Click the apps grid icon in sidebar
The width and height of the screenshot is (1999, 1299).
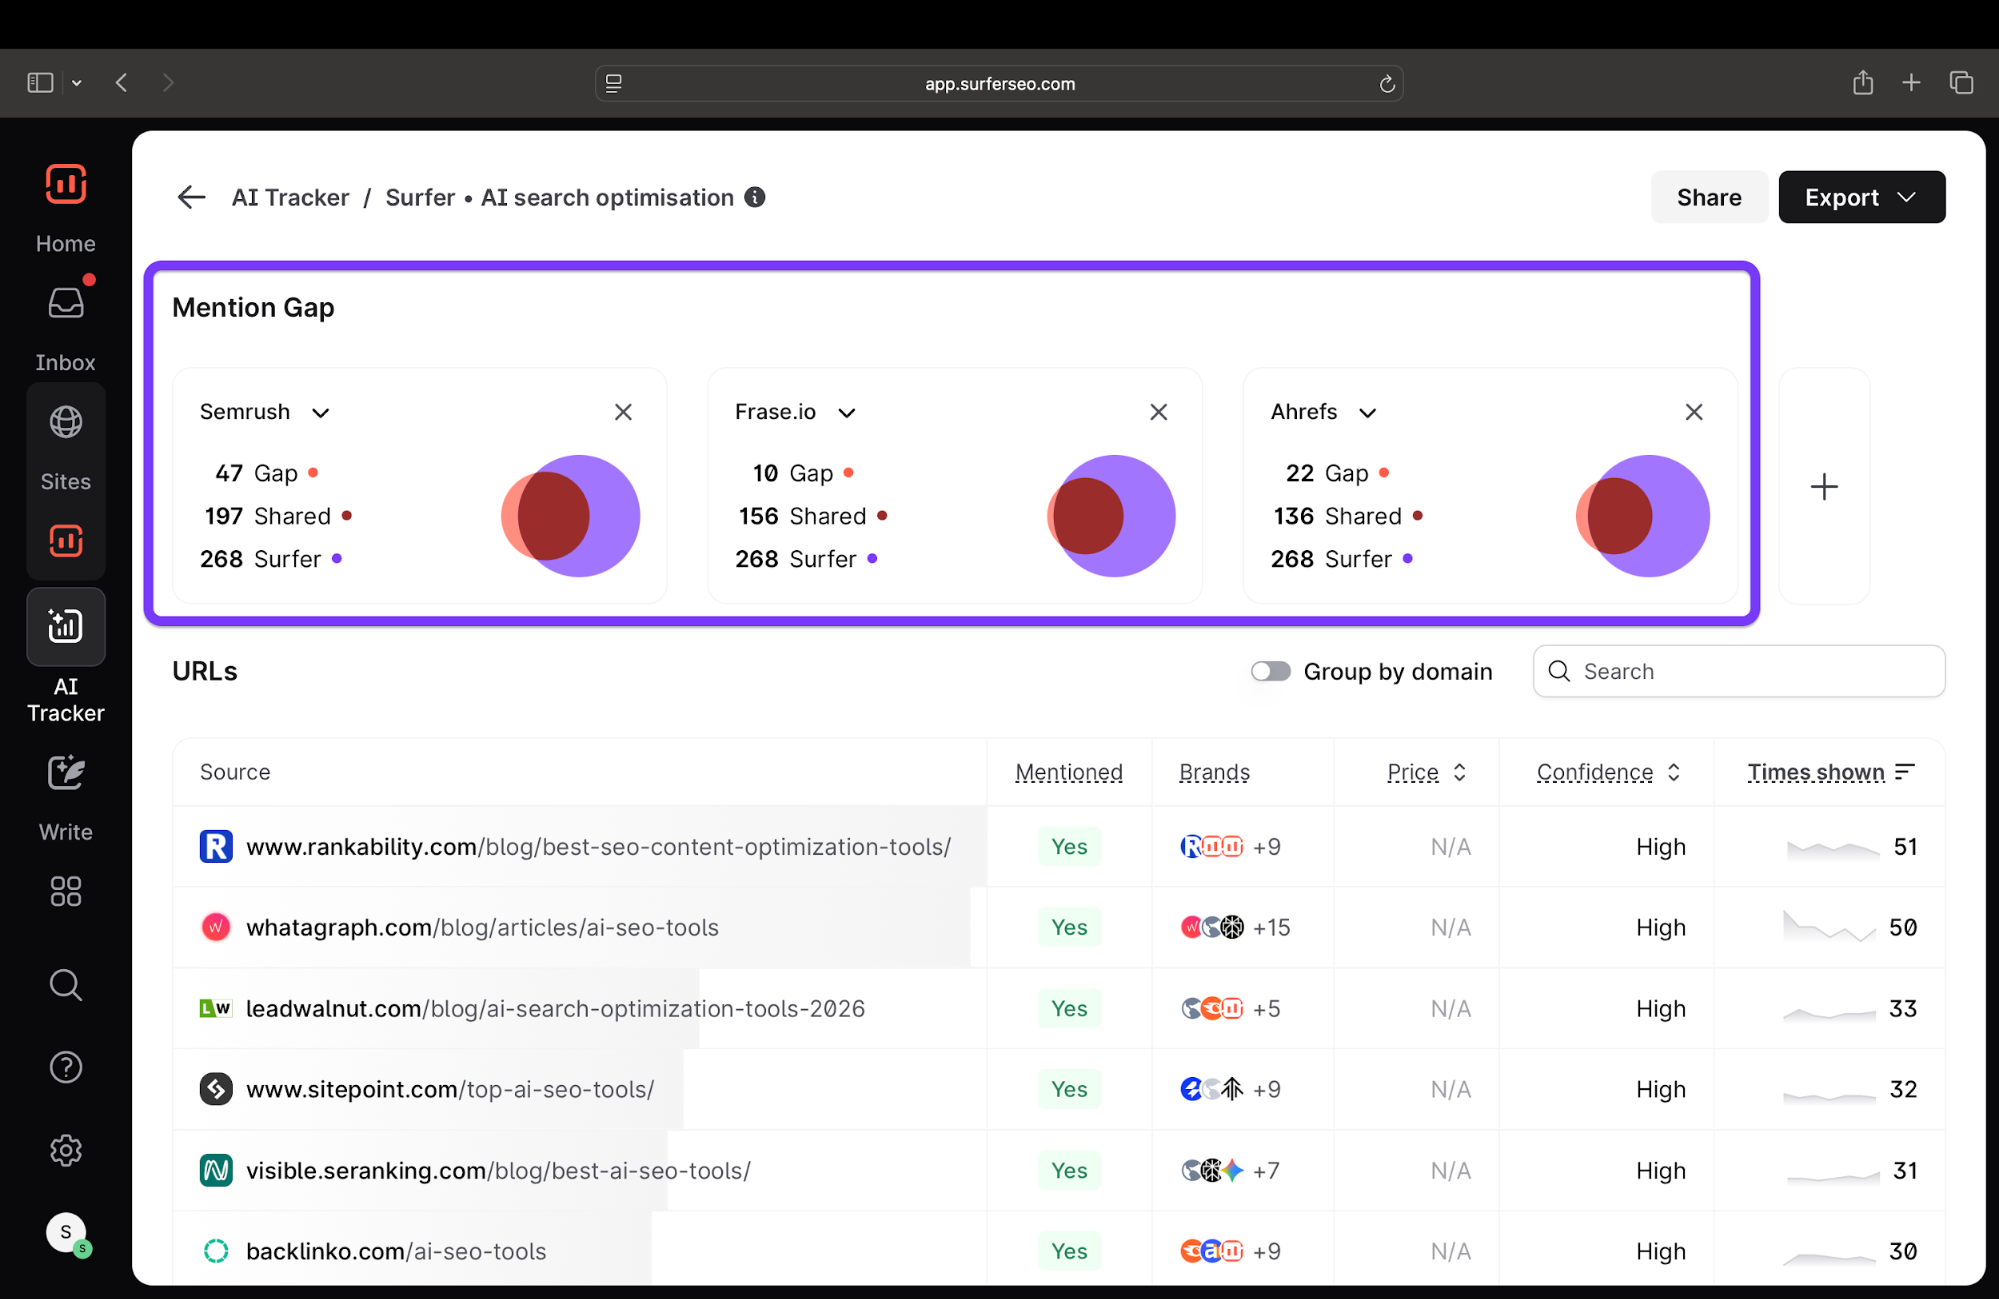(x=66, y=891)
